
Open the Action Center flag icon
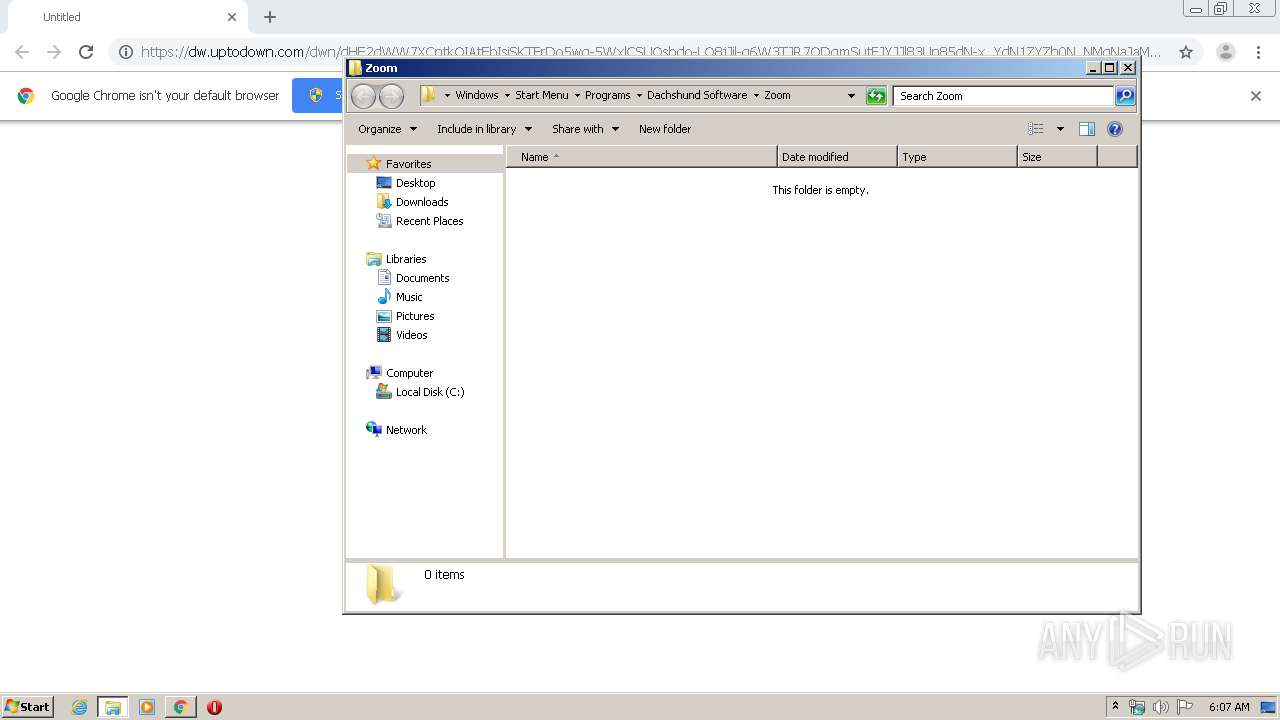[x=1185, y=707]
